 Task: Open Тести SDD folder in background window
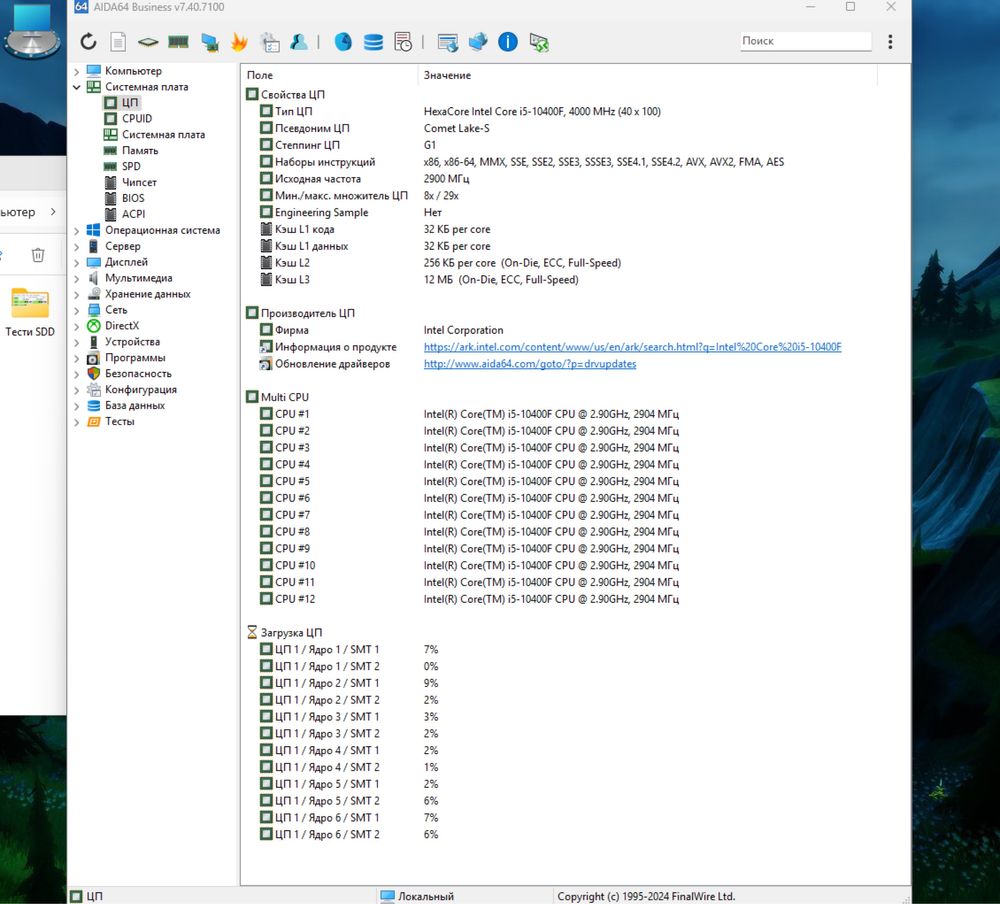30,312
